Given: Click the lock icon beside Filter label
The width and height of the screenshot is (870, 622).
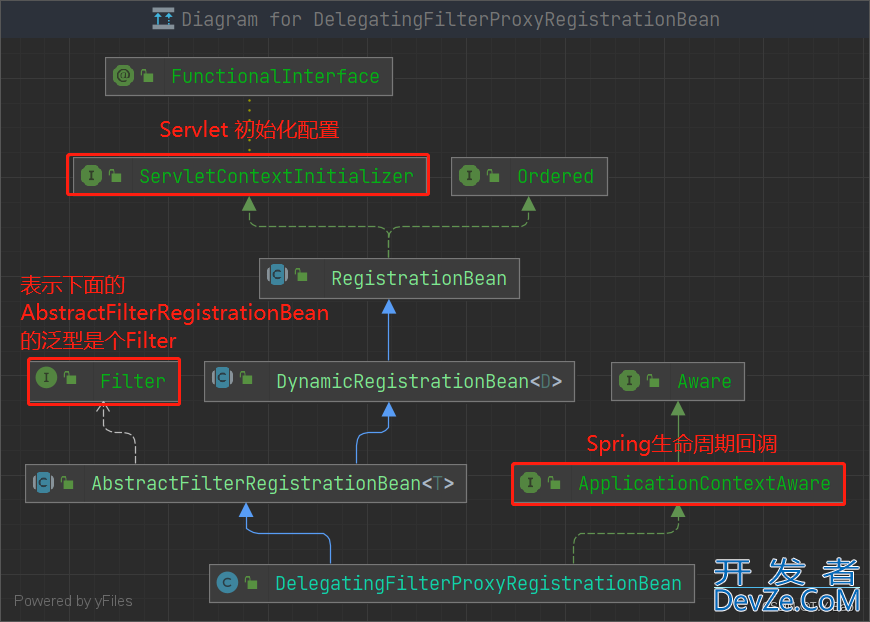Looking at the screenshot, I should (x=70, y=378).
